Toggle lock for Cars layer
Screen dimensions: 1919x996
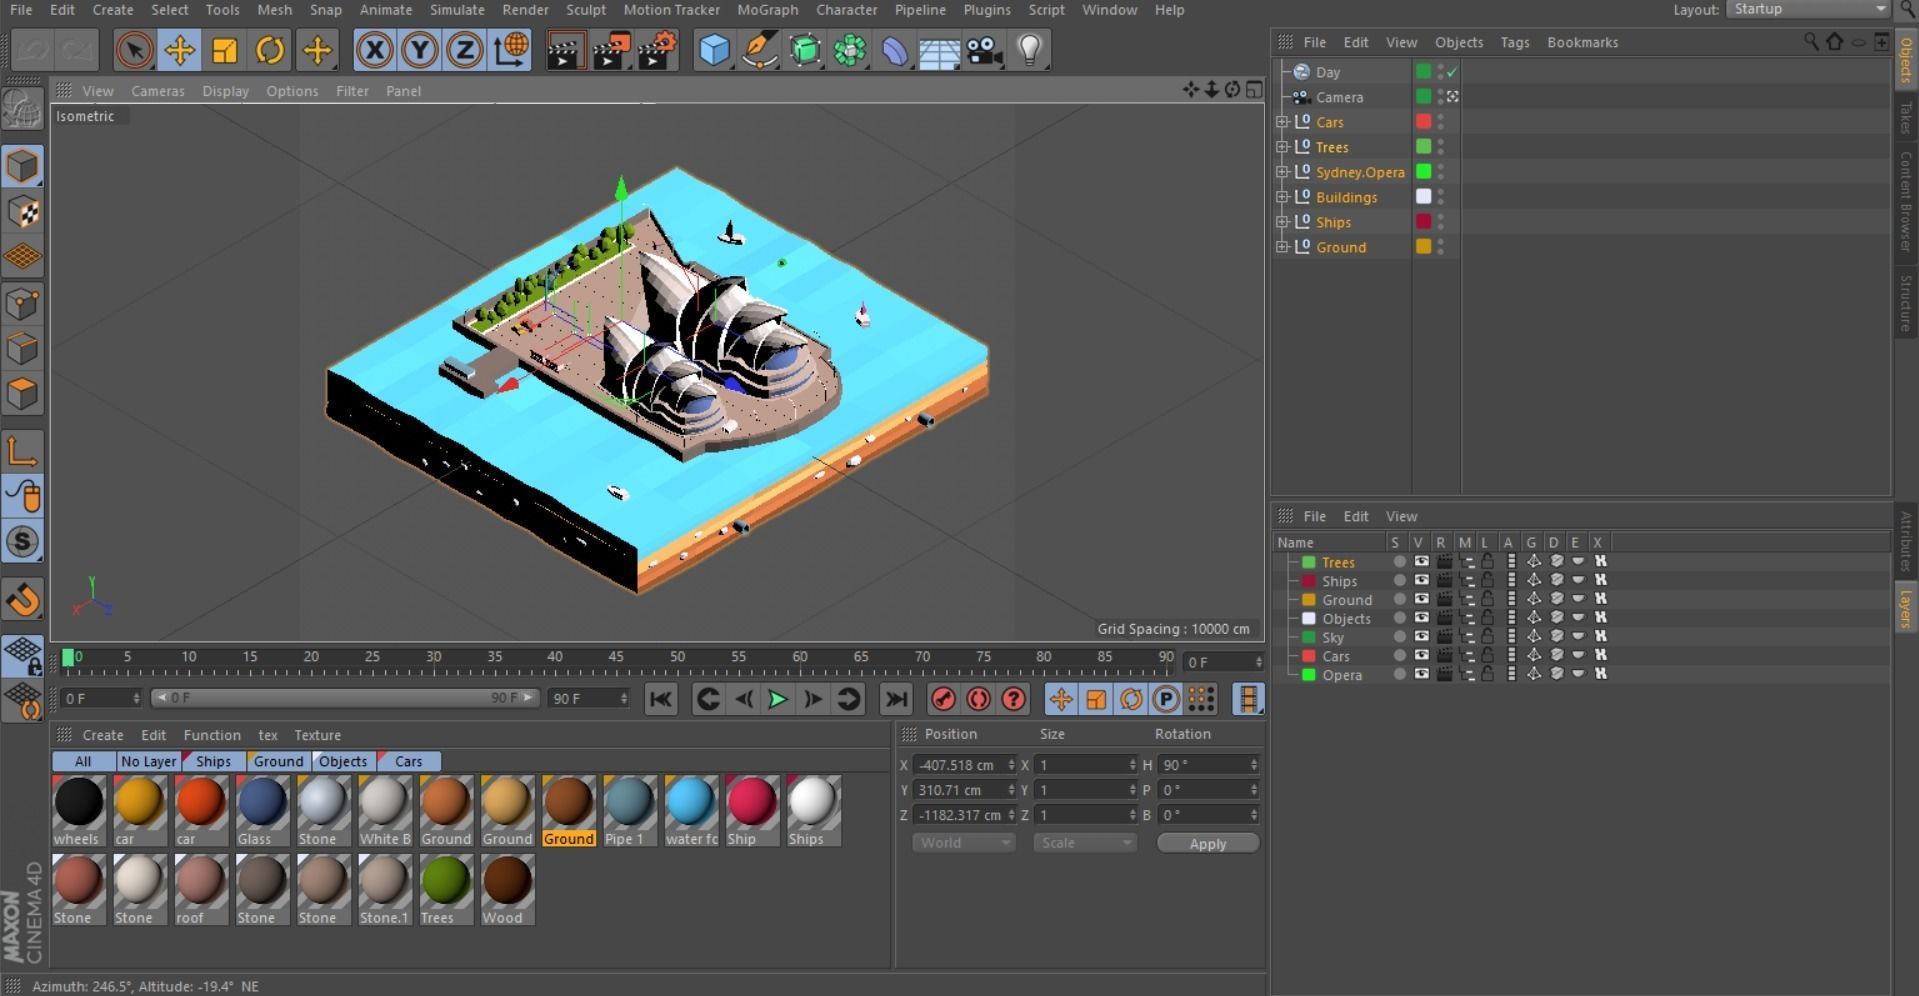tap(1488, 656)
